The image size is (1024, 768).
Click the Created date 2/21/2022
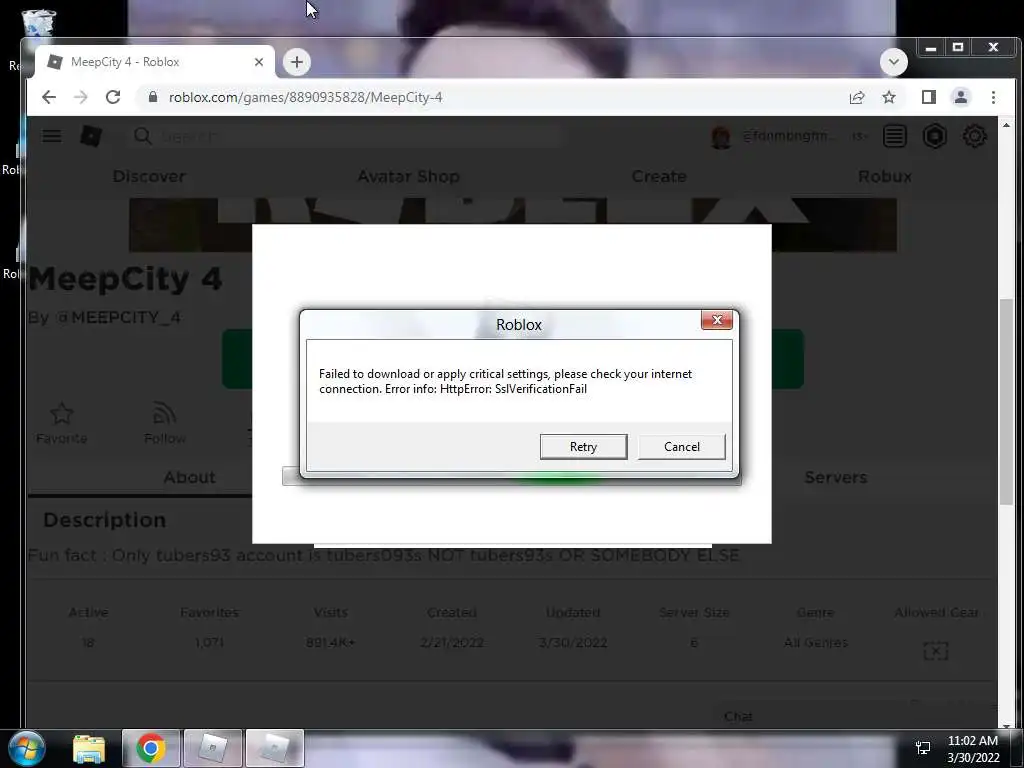click(452, 643)
